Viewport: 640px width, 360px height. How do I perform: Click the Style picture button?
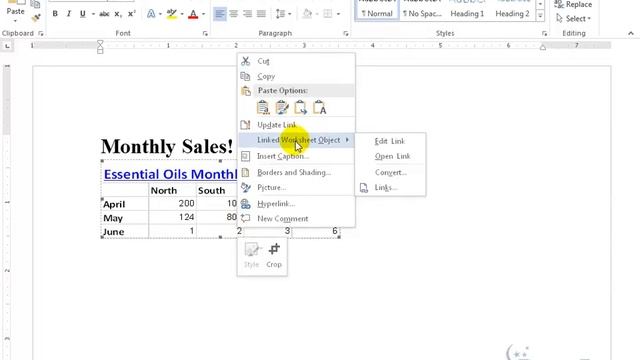coord(251,256)
